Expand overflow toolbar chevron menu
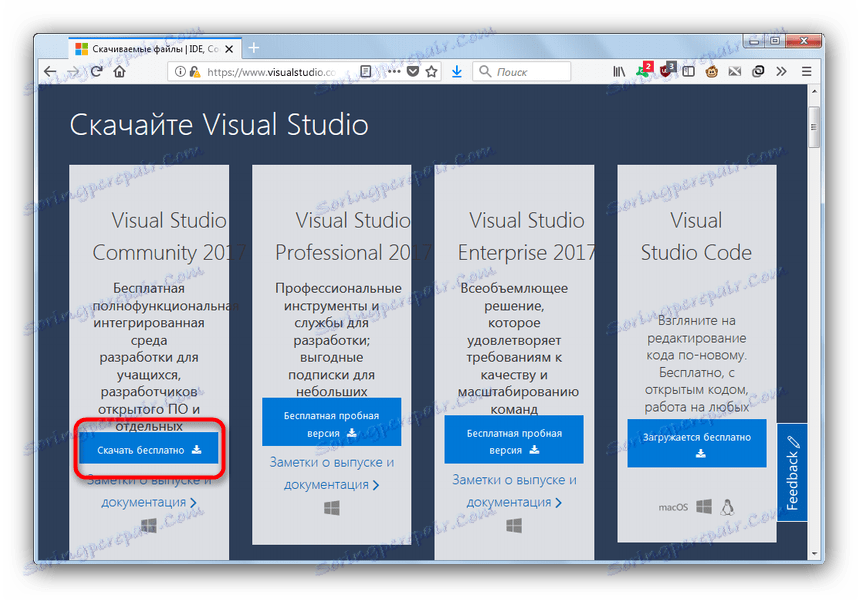Viewport: 859px width, 600px height. [x=782, y=71]
